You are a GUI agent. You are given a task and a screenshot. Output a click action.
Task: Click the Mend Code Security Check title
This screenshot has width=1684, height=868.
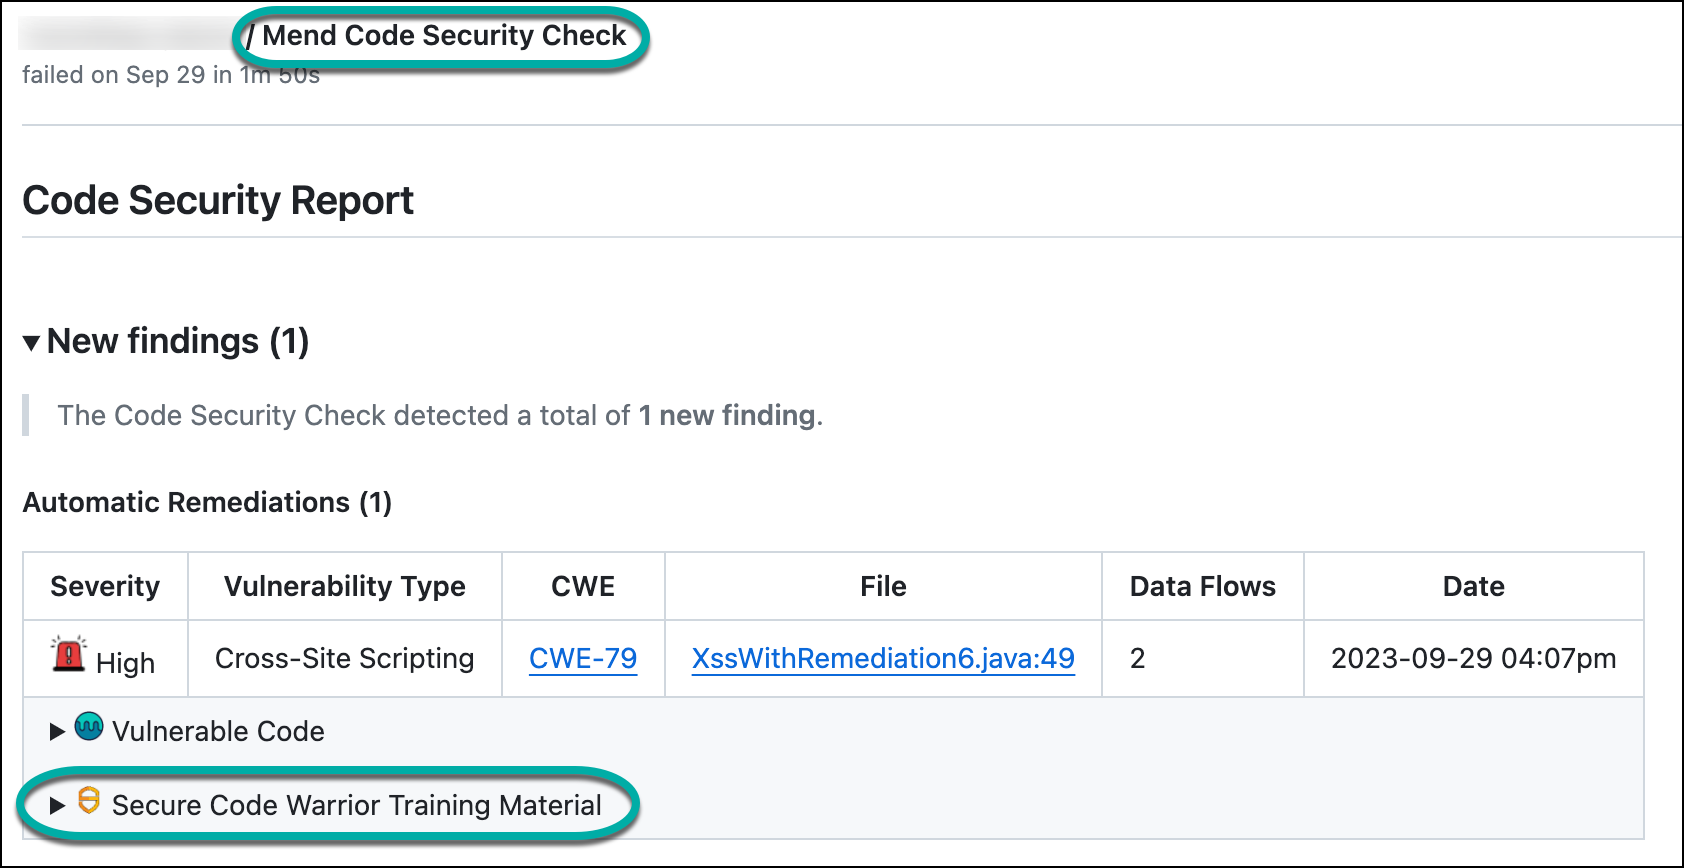(x=444, y=36)
